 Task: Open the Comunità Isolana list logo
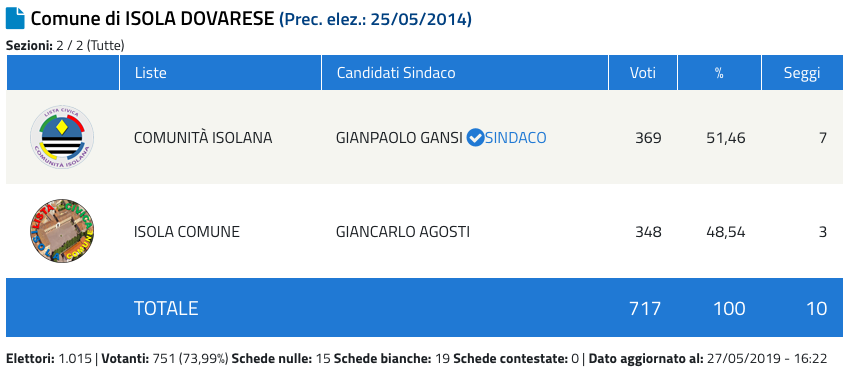(x=62, y=137)
